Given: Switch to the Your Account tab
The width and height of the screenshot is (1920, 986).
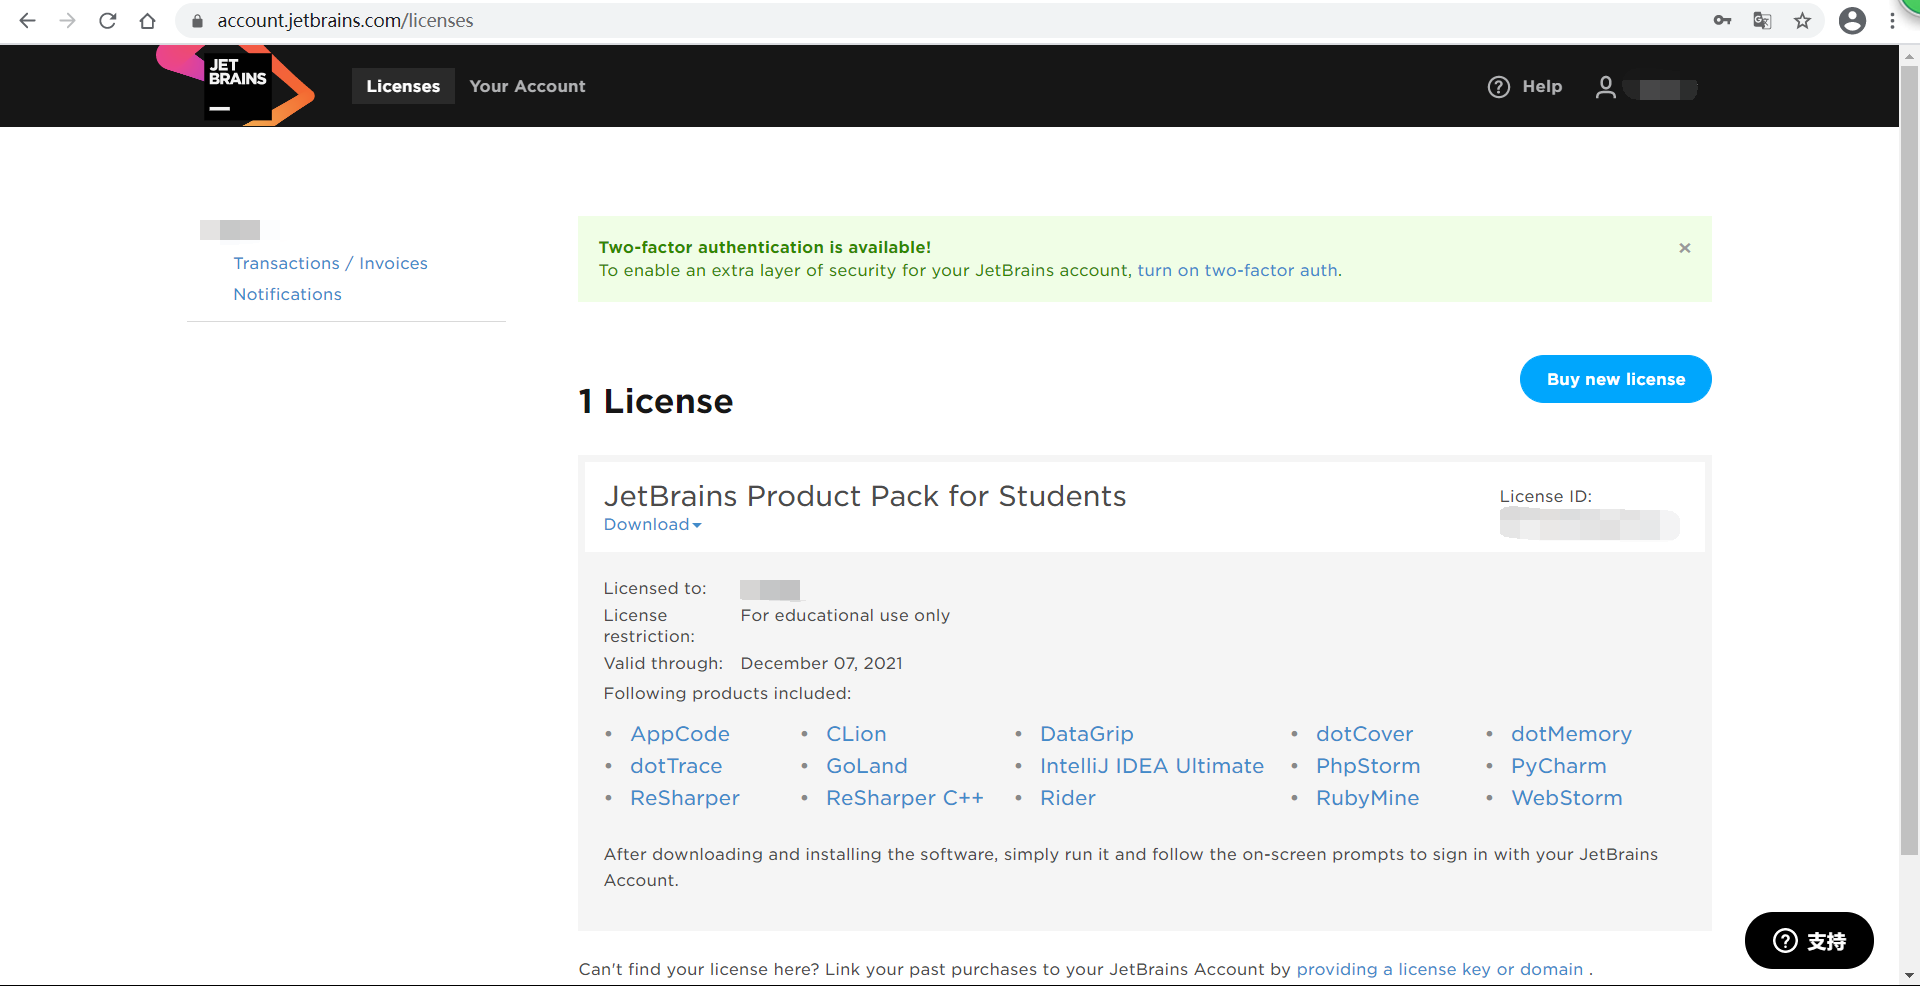Looking at the screenshot, I should [x=527, y=86].
